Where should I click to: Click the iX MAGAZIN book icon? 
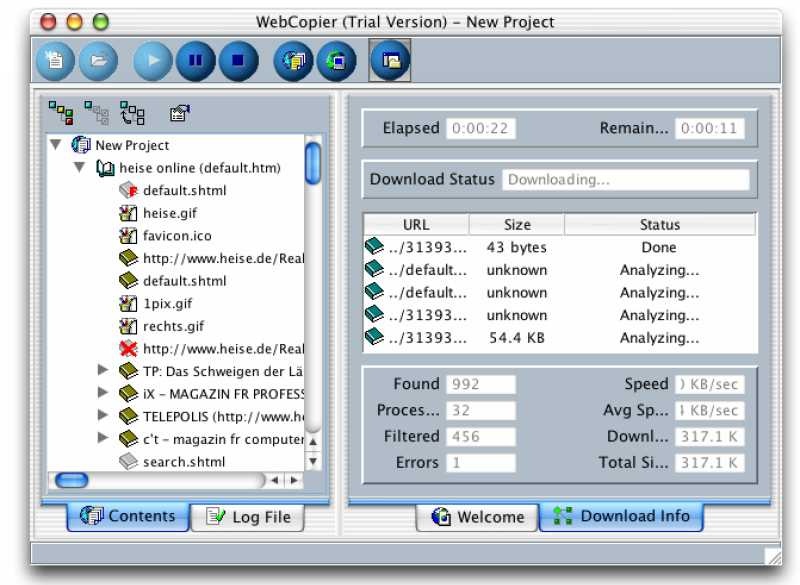click(129, 393)
